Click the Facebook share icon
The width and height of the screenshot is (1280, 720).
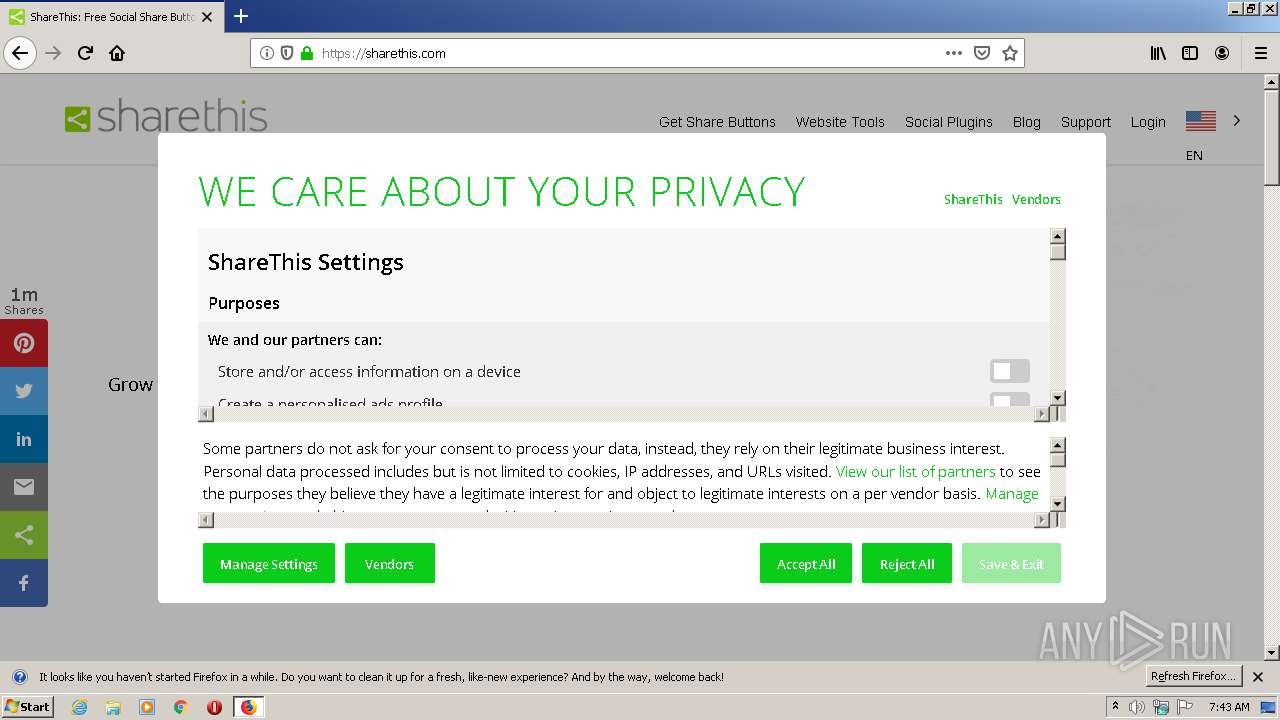click(x=24, y=583)
